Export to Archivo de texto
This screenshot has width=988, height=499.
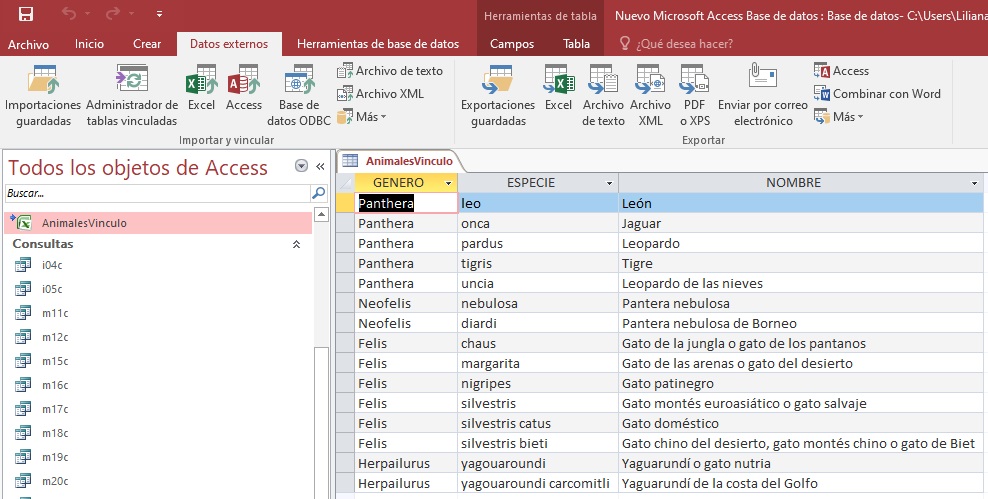coord(603,96)
